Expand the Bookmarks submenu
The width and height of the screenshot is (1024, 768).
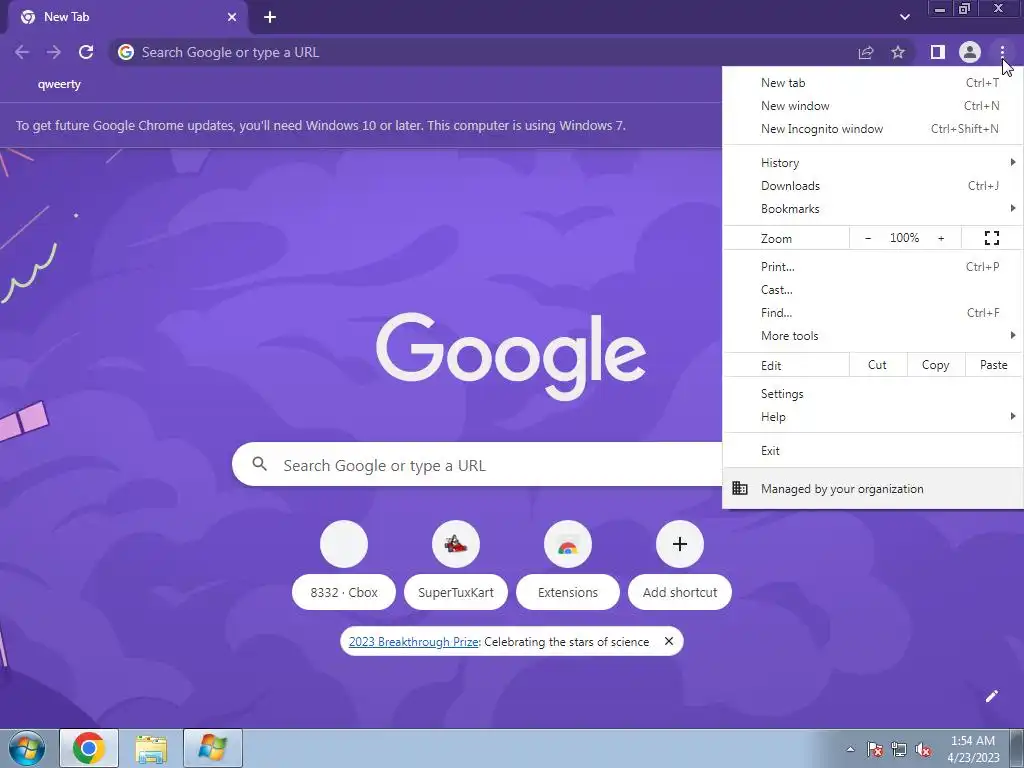pos(872,209)
